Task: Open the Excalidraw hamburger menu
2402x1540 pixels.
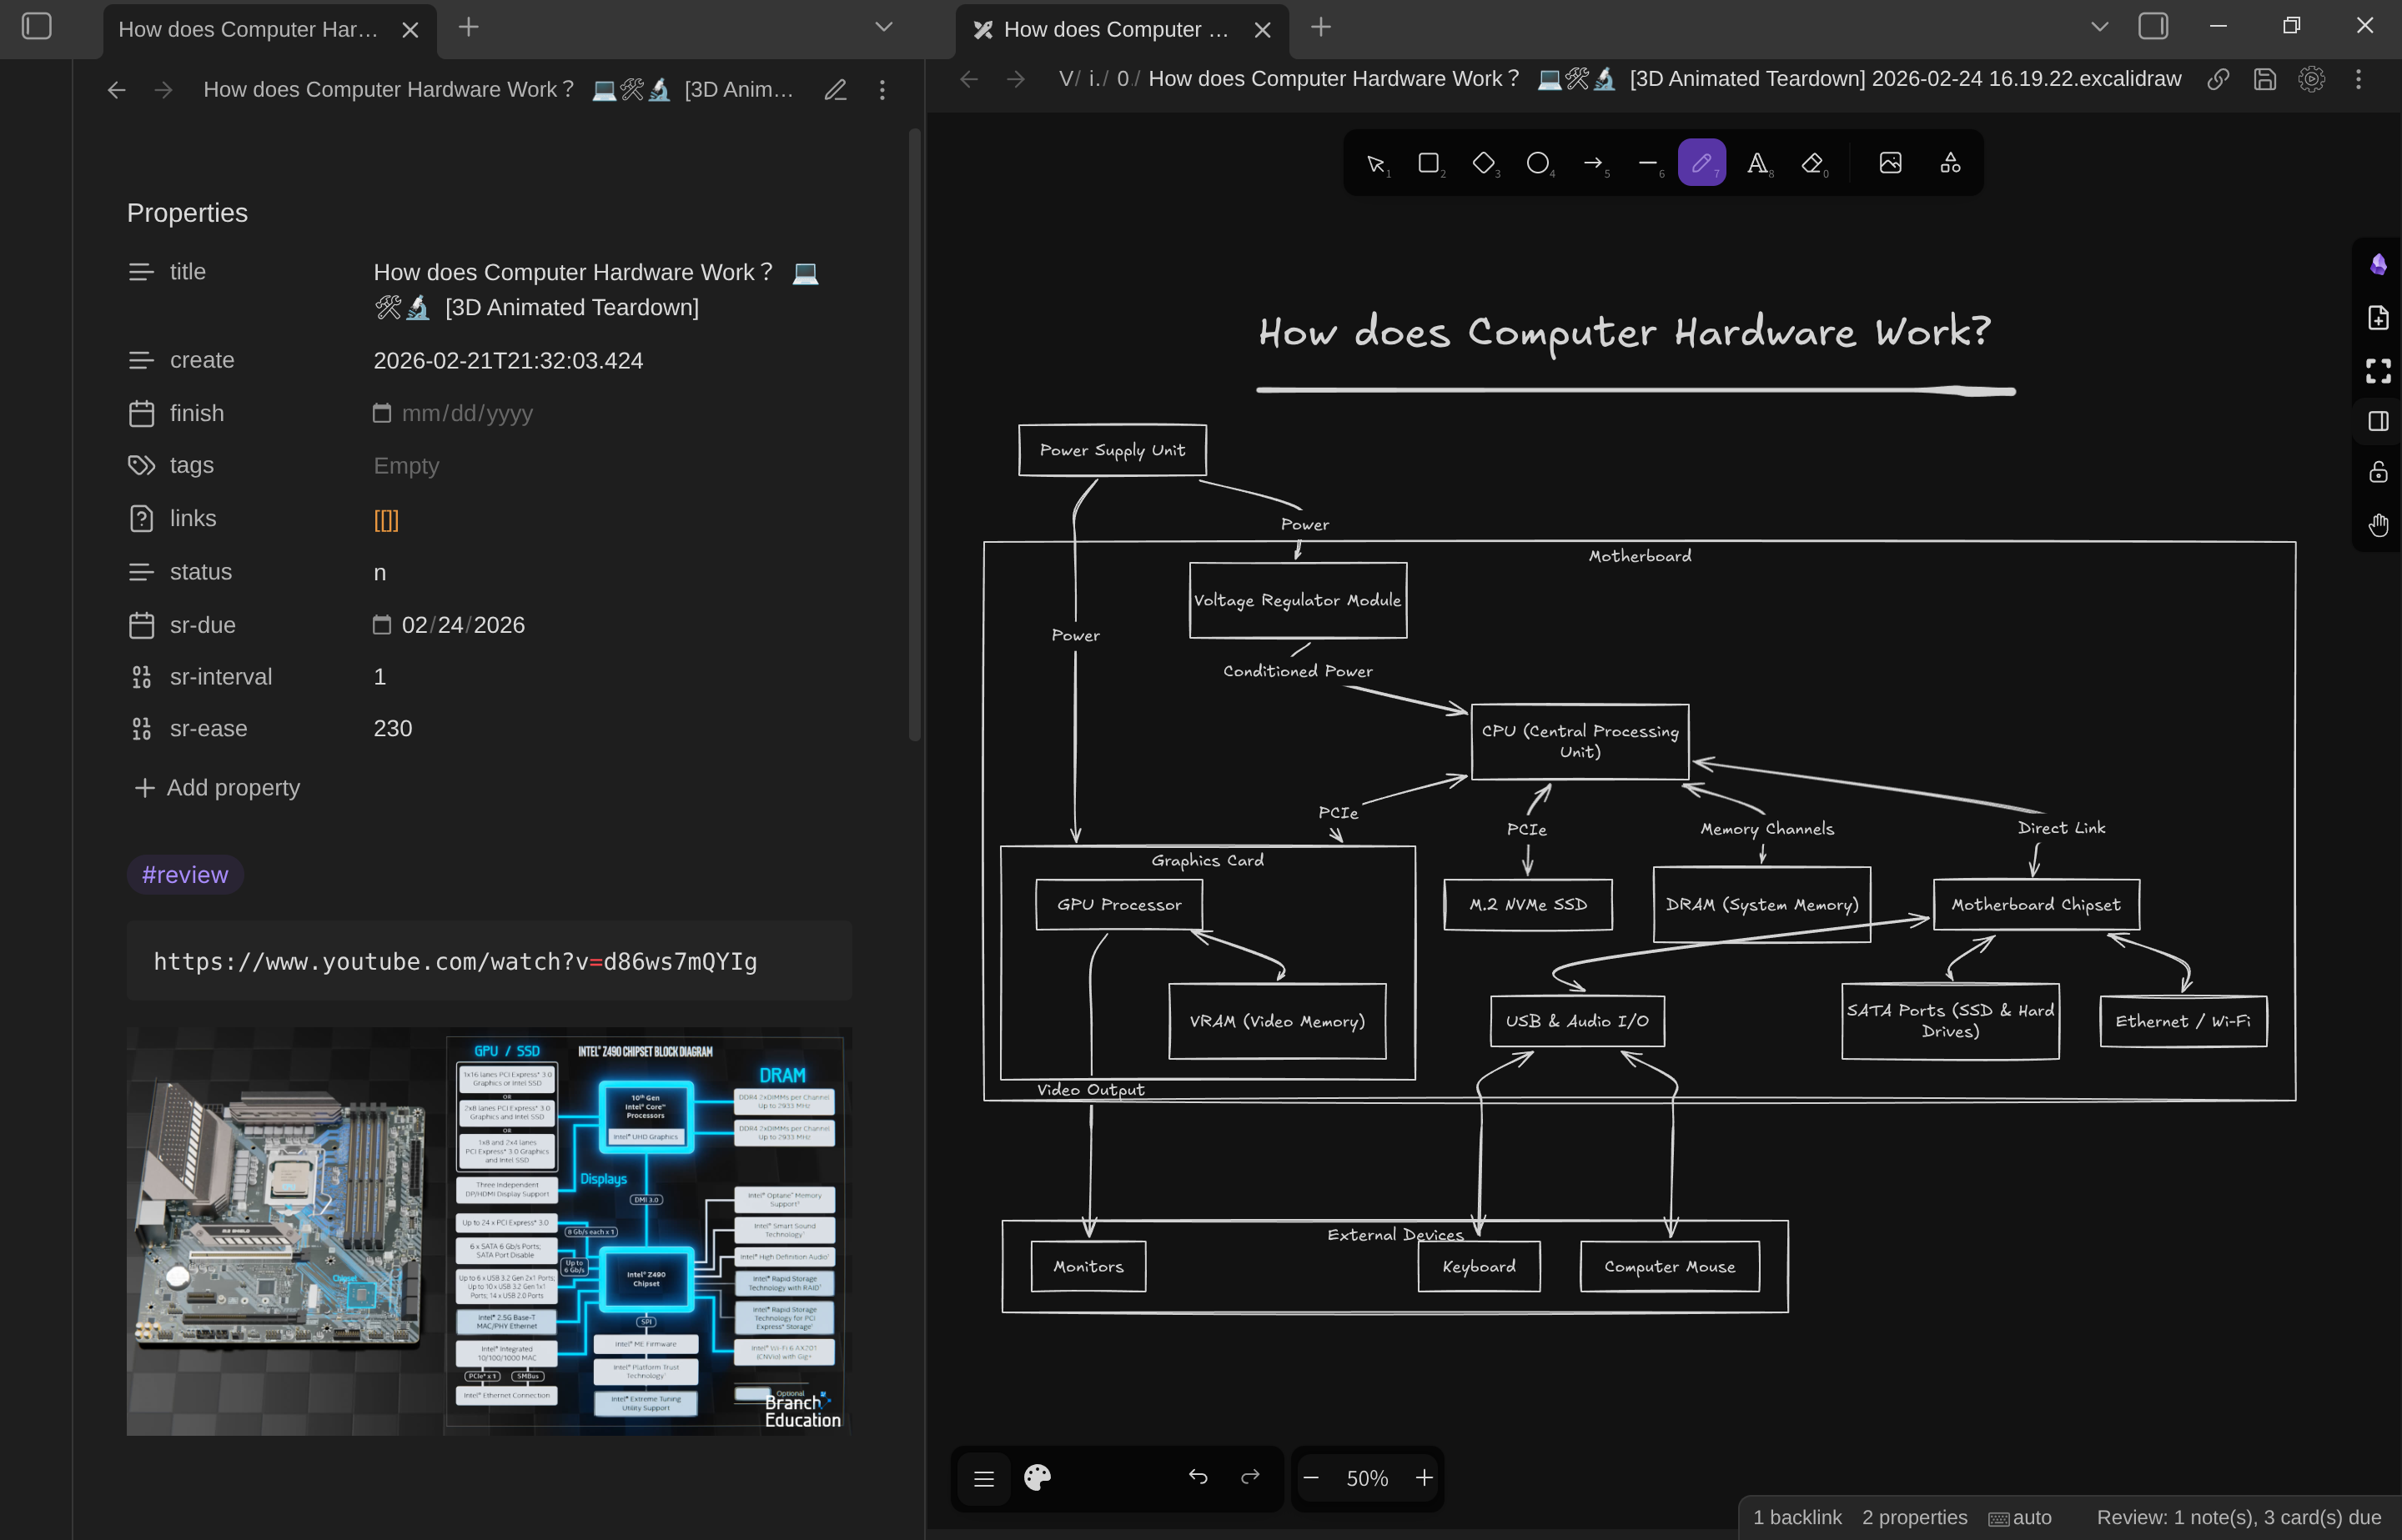Action: pyautogui.click(x=984, y=1477)
